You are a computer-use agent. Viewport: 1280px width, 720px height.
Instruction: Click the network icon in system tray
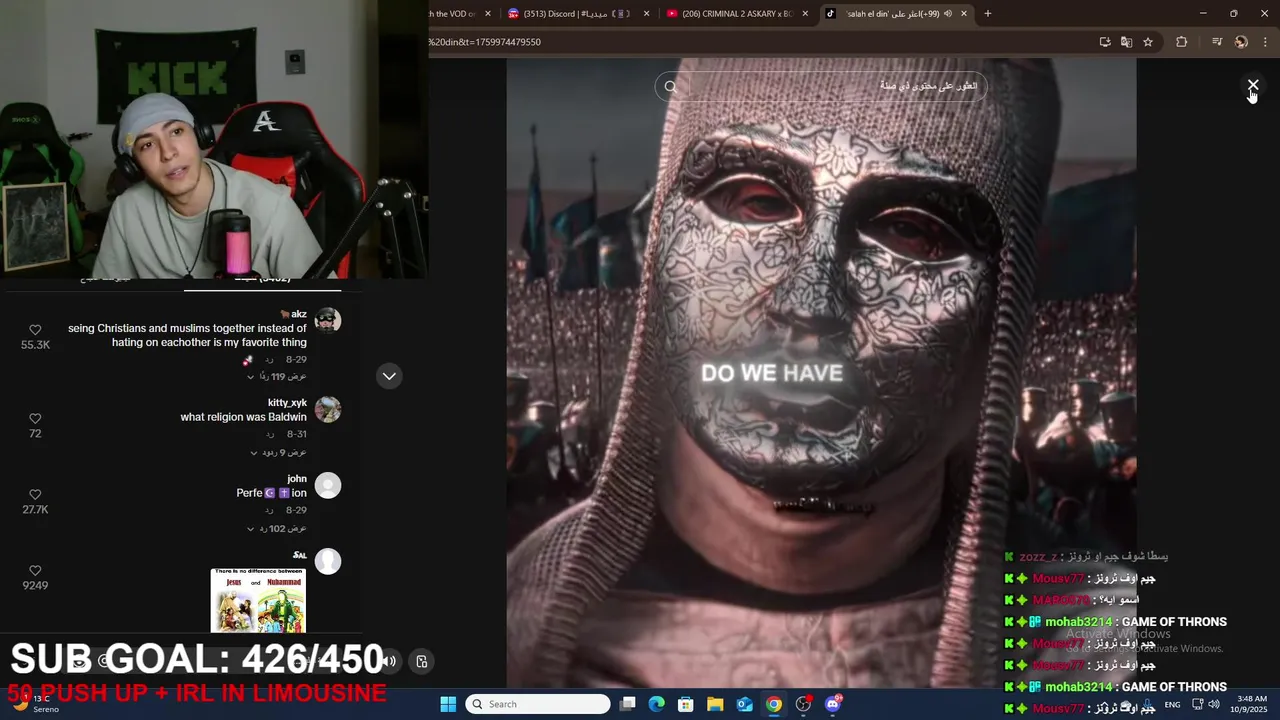1198,704
